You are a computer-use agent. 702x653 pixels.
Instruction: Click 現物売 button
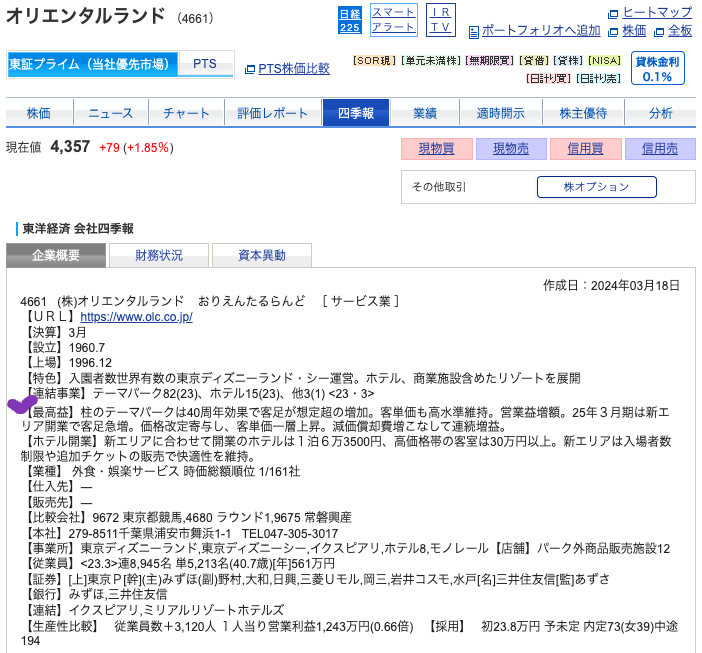point(511,149)
